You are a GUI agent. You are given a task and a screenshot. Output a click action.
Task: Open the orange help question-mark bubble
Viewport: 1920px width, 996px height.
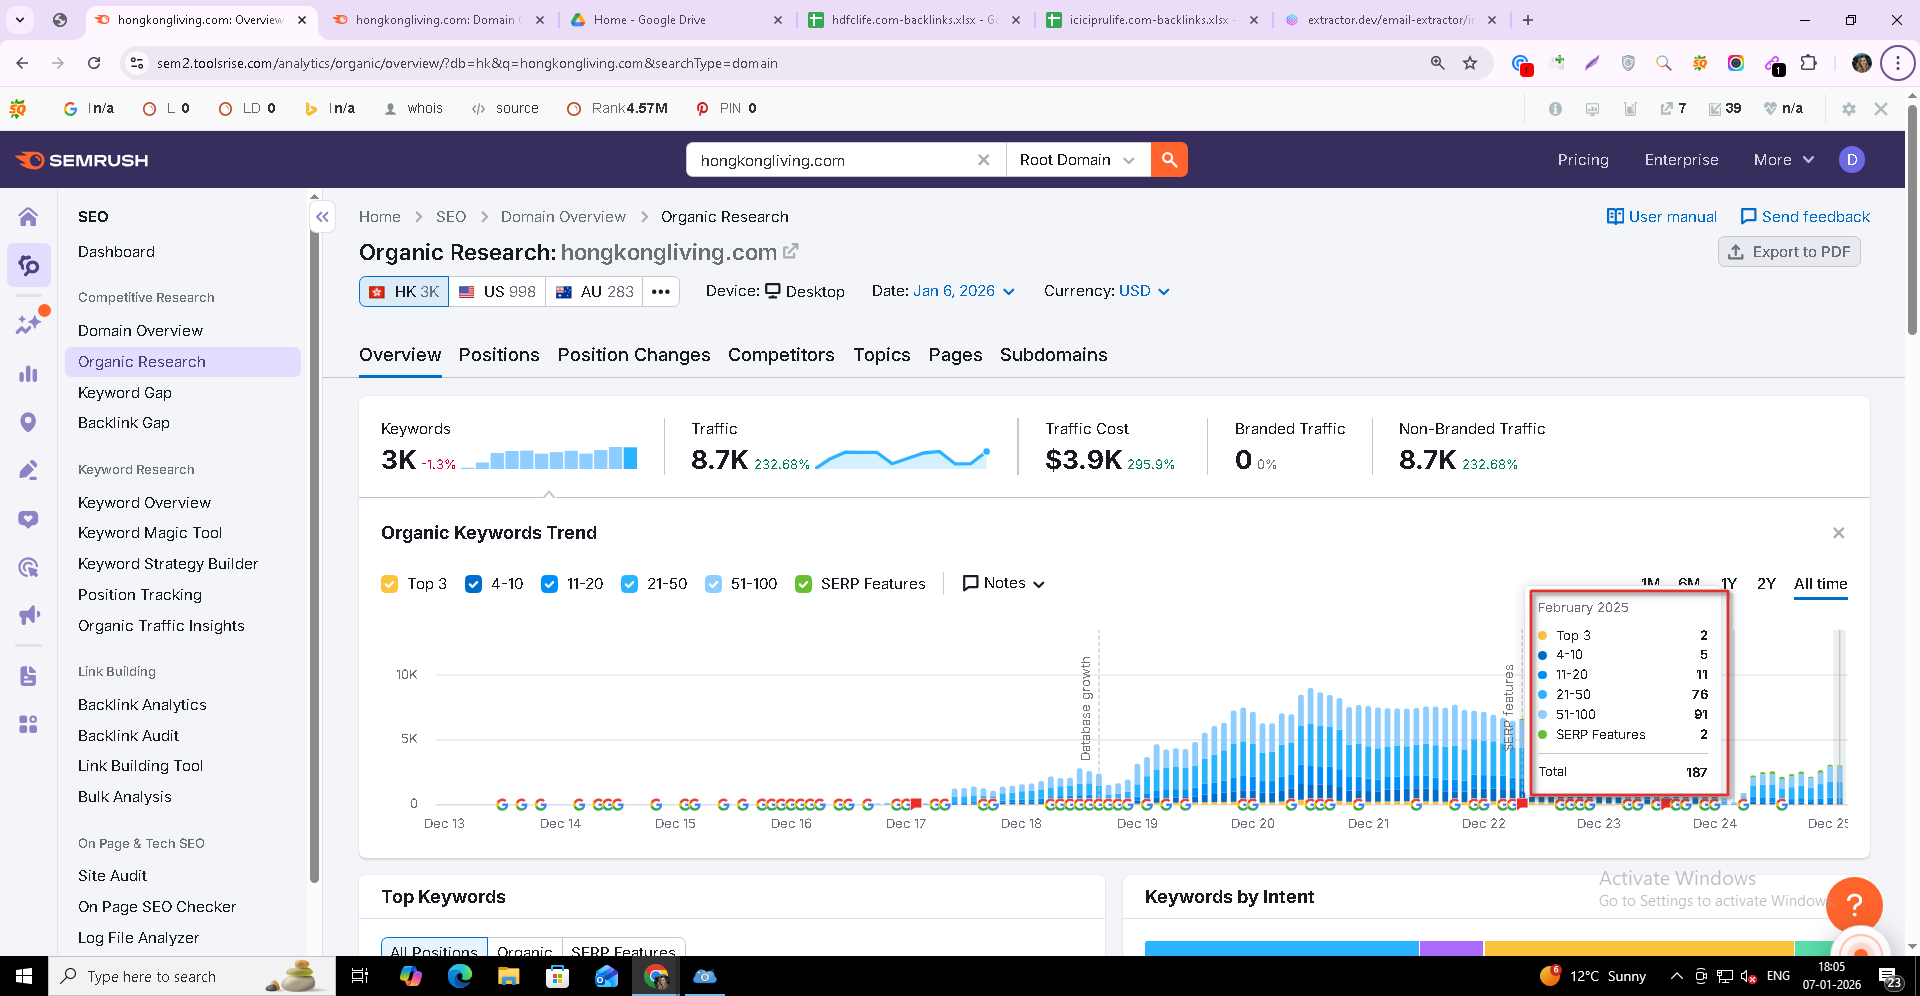click(1854, 905)
